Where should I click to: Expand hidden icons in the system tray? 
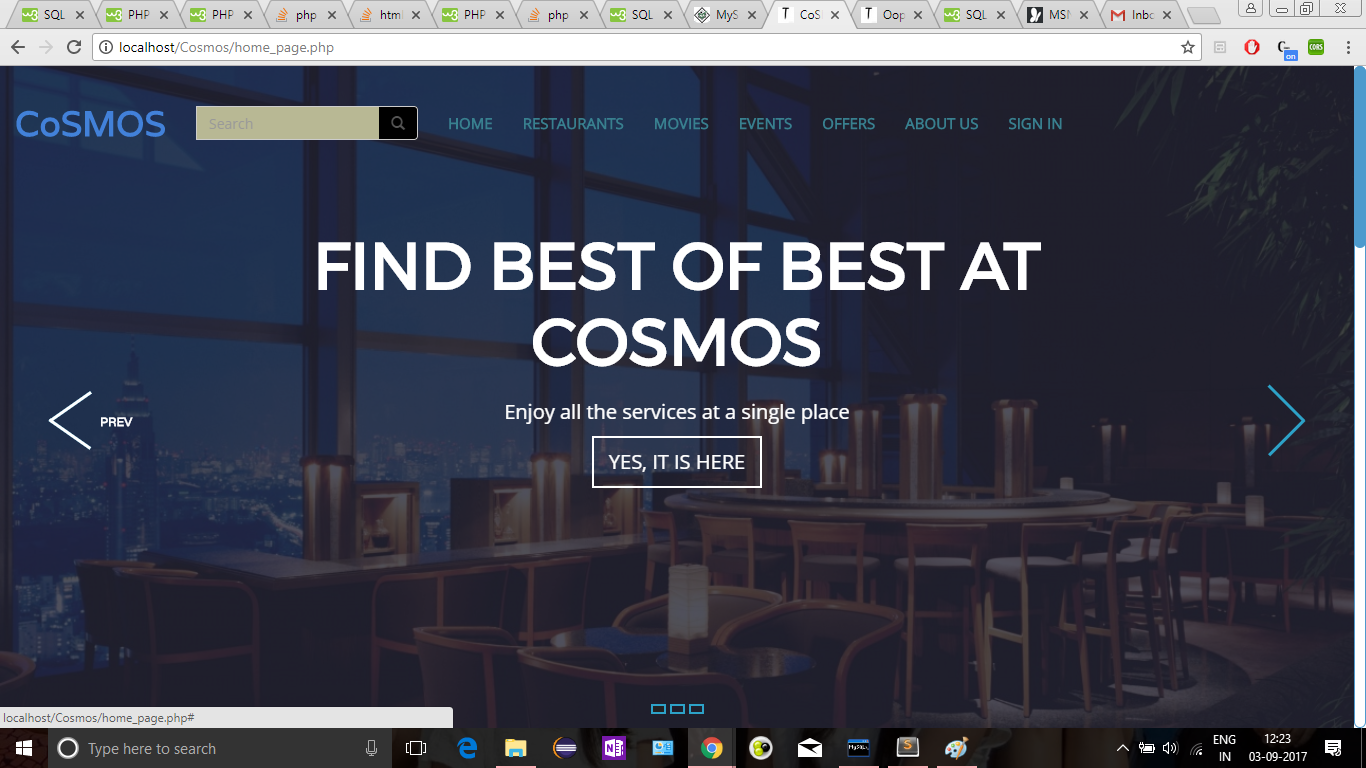coord(1122,748)
